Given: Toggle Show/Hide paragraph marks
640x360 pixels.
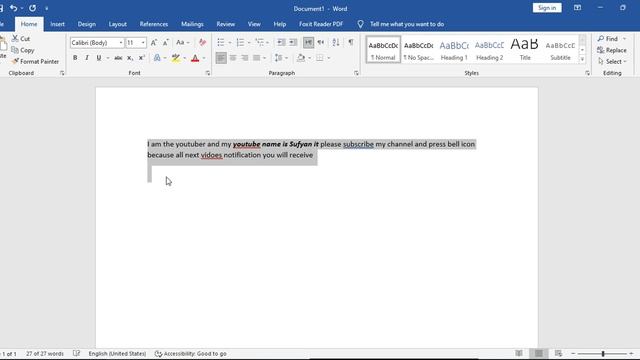Looking at the screenshot, I should [351, 42].
